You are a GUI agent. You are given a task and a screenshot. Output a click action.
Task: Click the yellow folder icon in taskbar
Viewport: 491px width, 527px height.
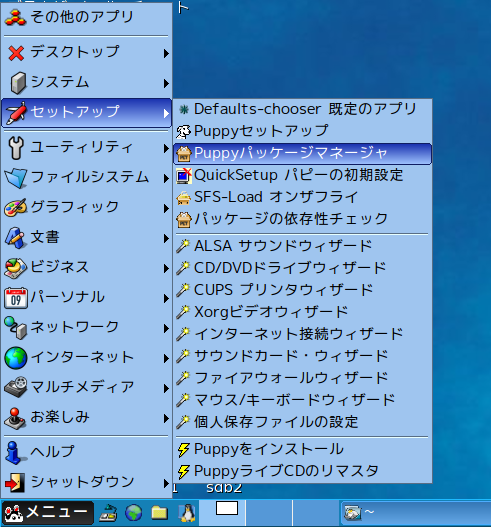pos(159,513)
